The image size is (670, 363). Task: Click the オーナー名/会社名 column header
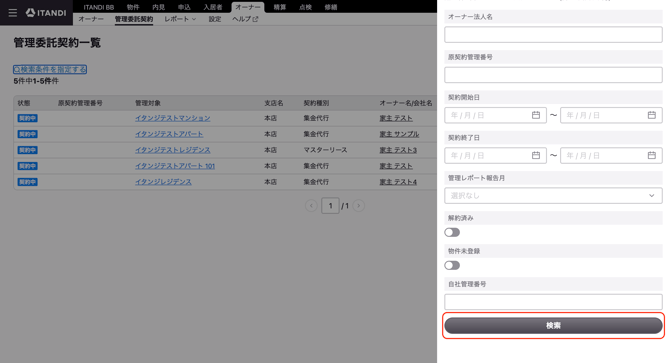[406, 103]
